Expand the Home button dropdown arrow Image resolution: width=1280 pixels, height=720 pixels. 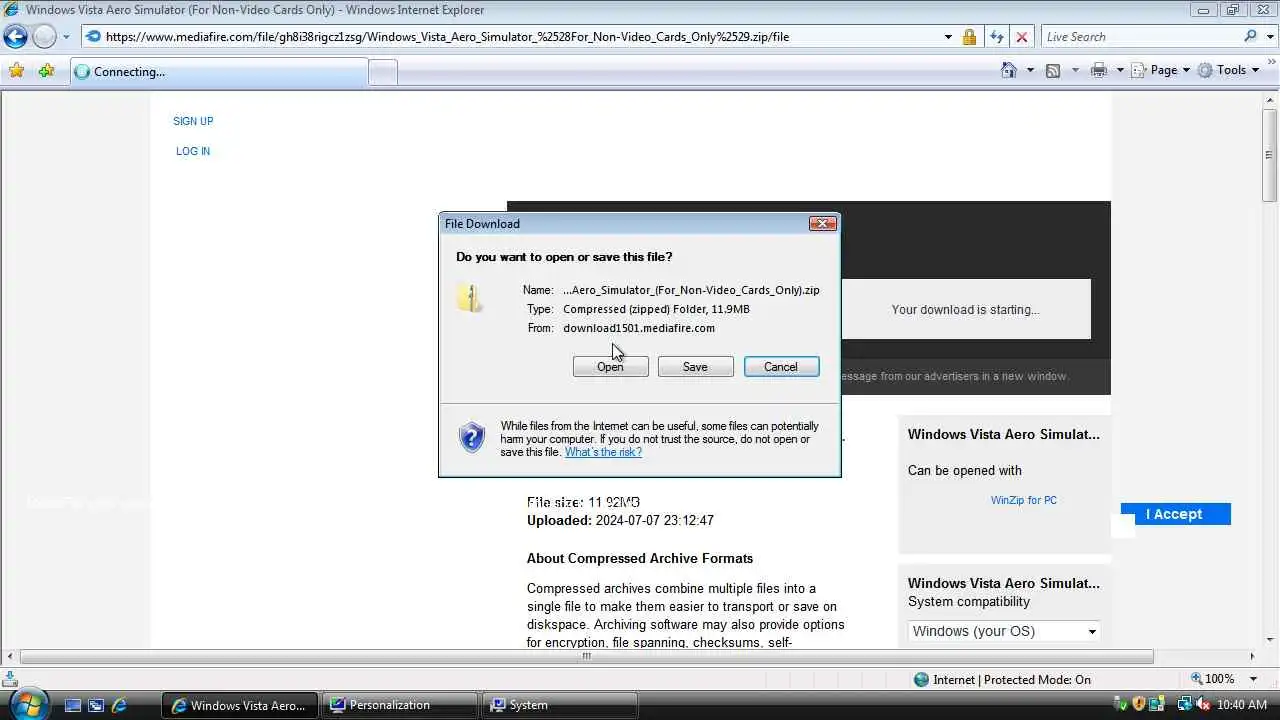[x=1029, y=70]
